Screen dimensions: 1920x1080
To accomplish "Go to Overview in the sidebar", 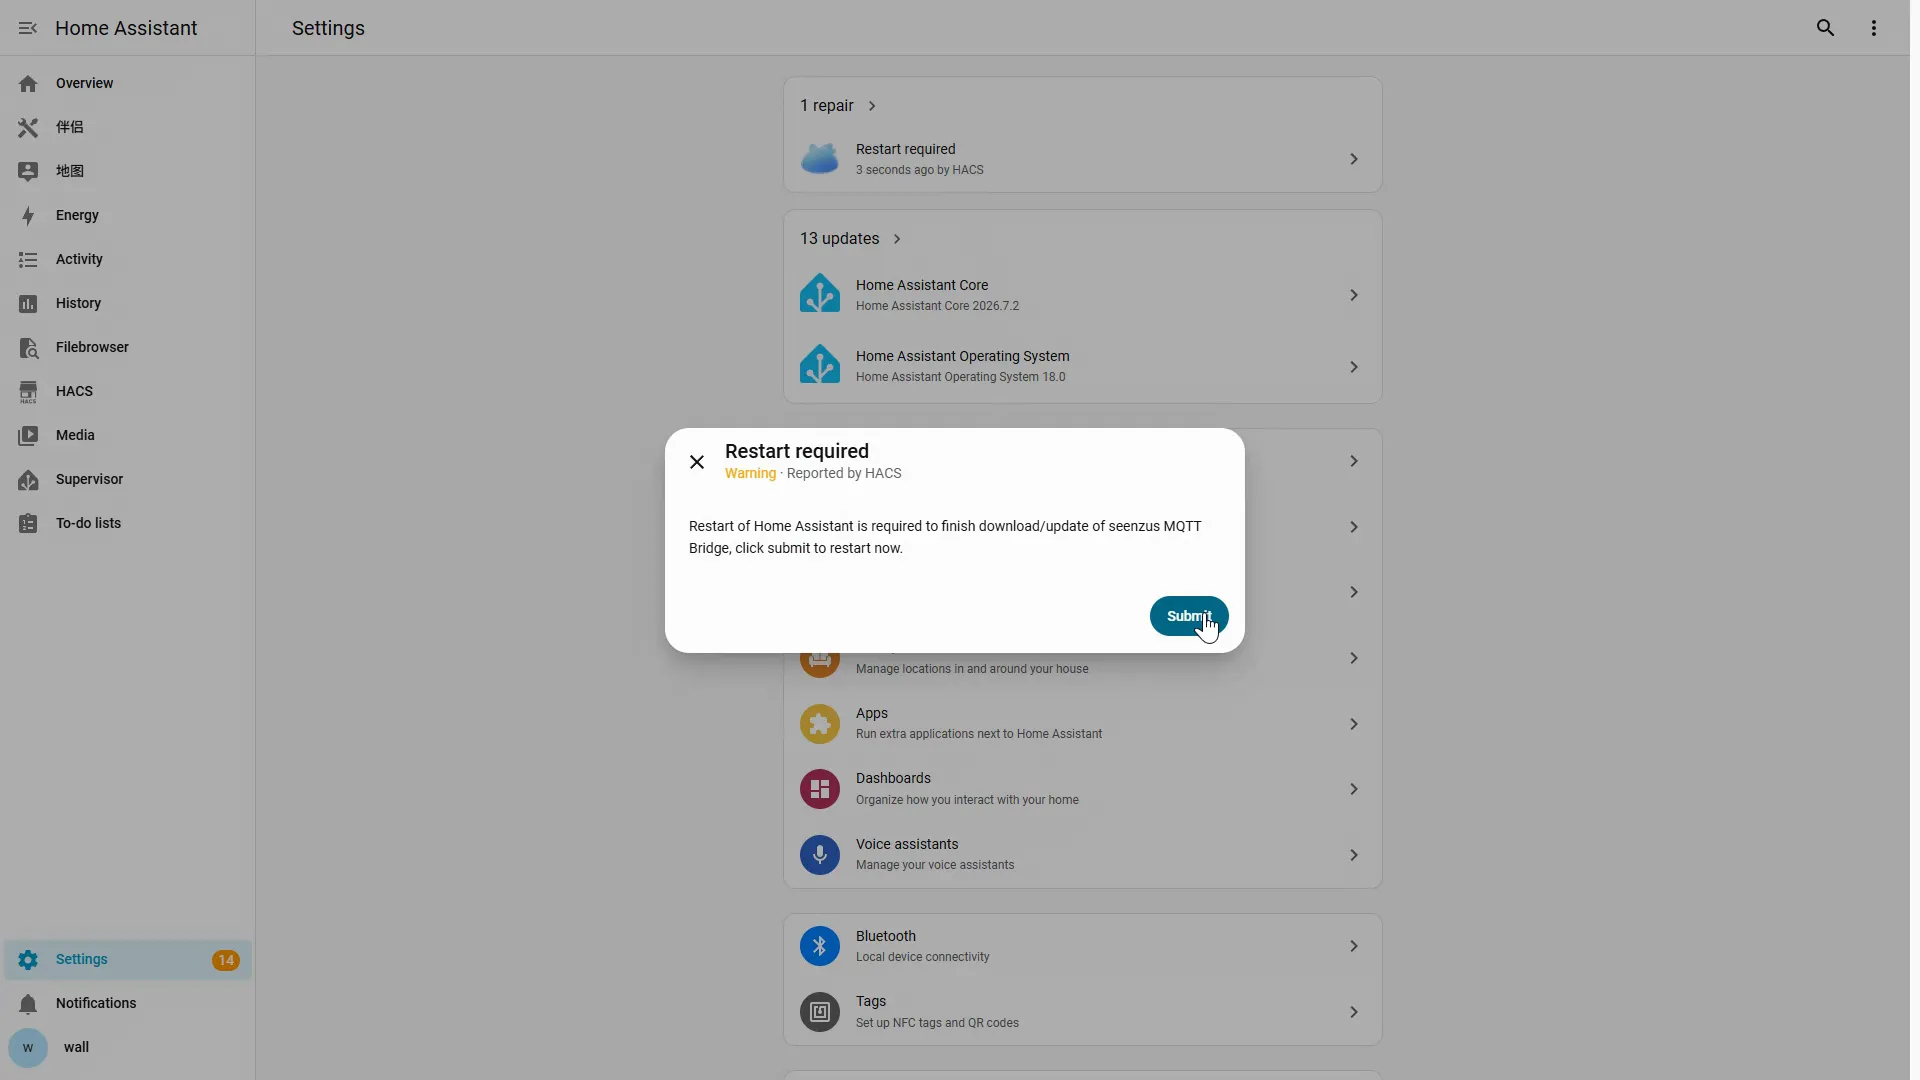I will click(x=84, y=83).
